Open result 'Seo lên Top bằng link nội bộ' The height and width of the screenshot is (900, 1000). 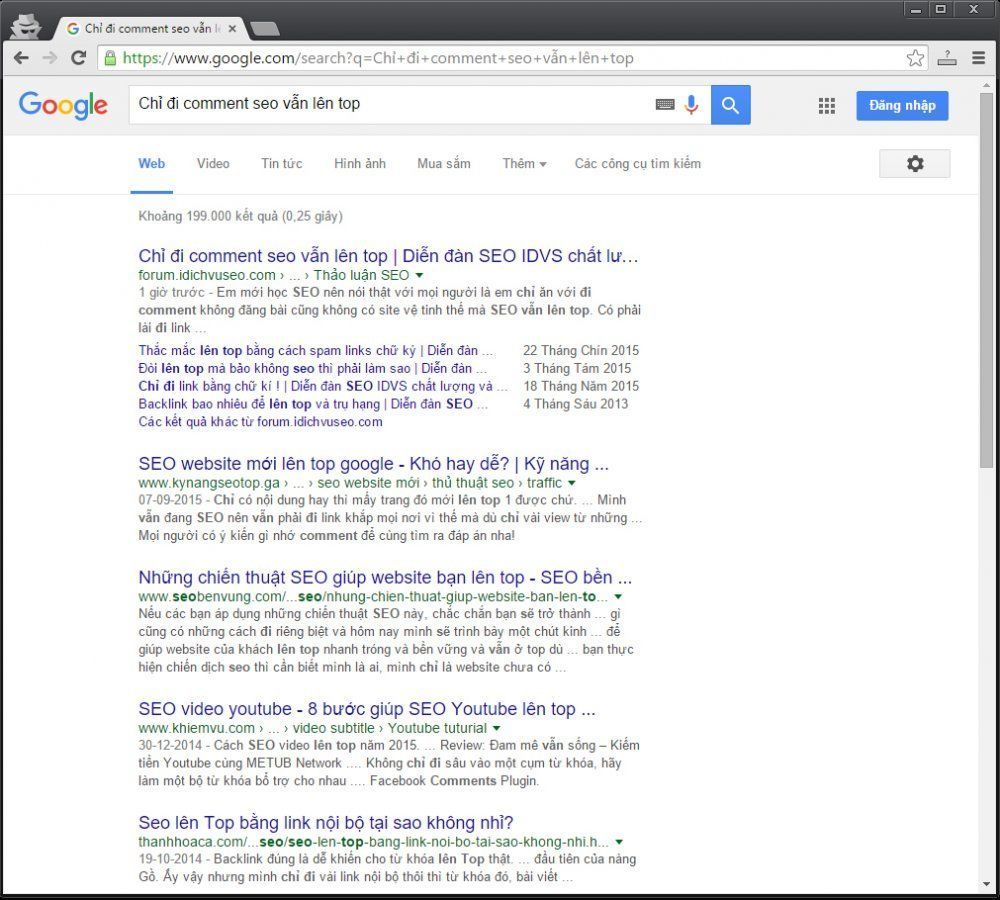click(326, 822)
